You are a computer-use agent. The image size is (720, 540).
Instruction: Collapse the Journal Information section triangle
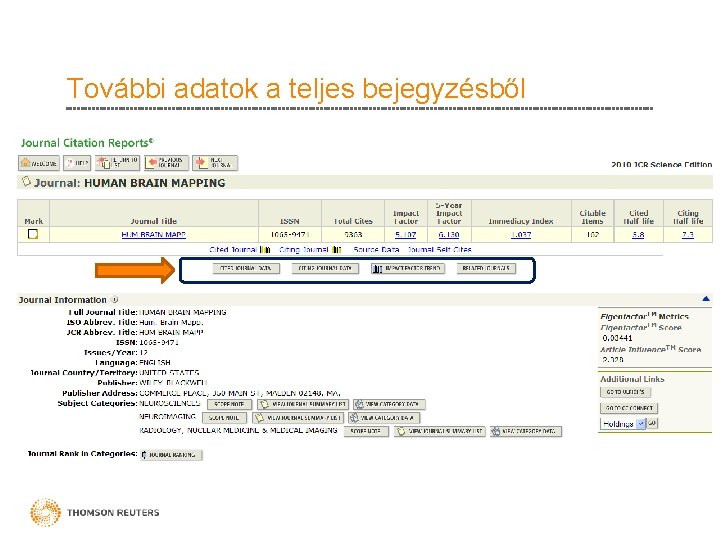click(x=706, y=298)
